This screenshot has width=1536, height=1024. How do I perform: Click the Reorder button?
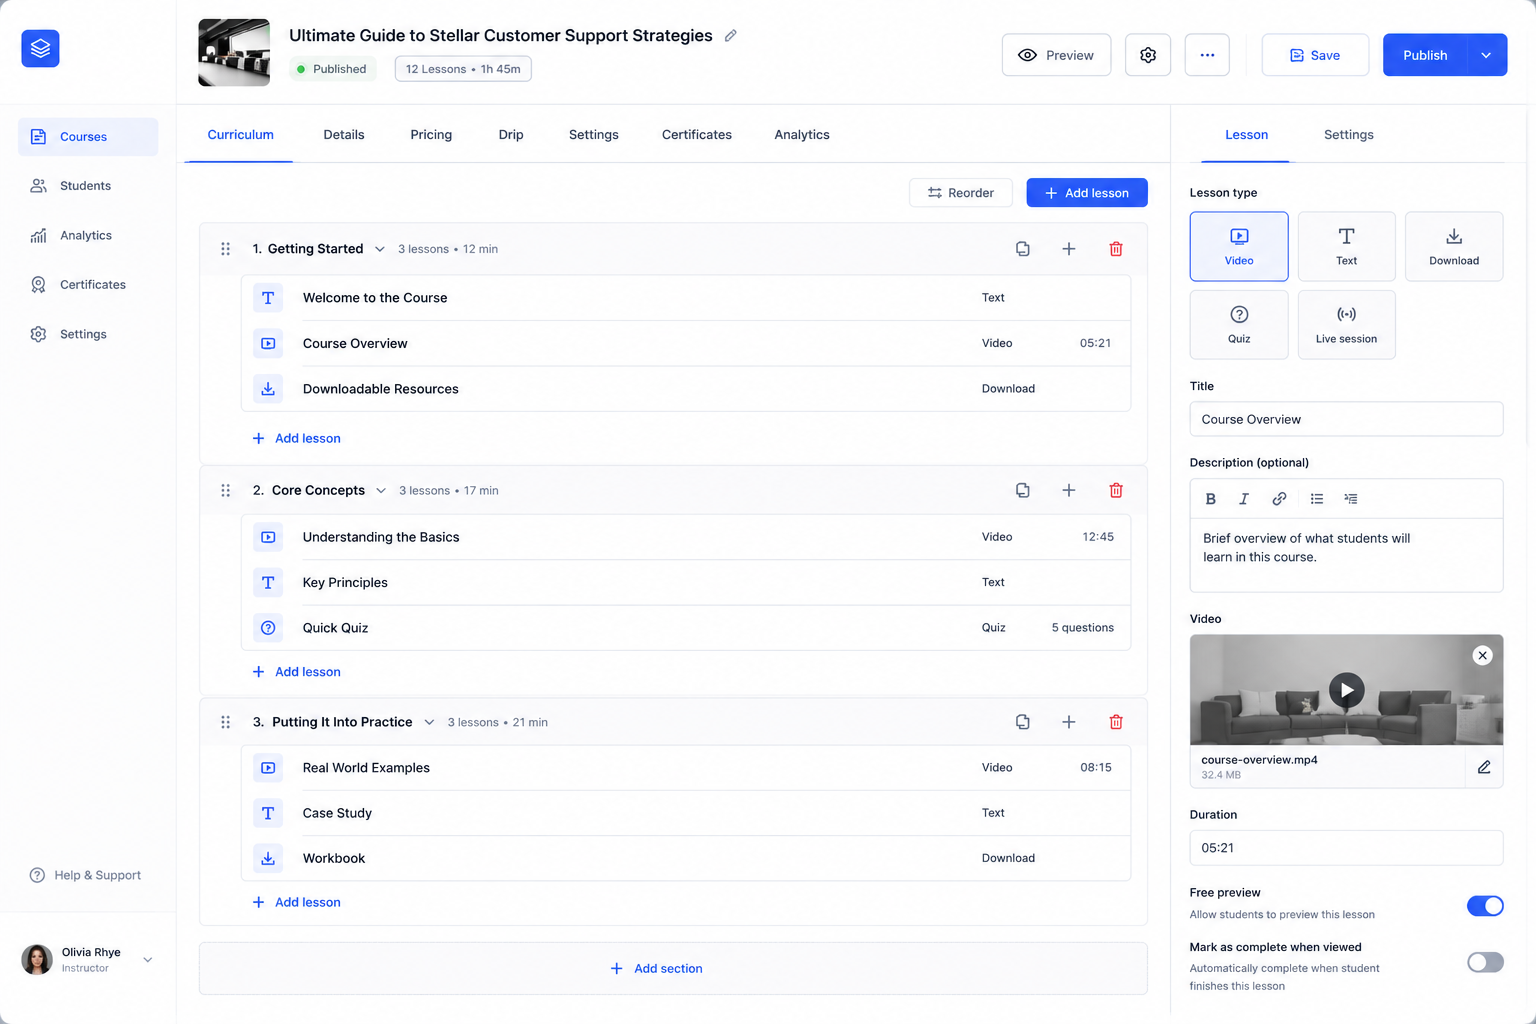961,193
